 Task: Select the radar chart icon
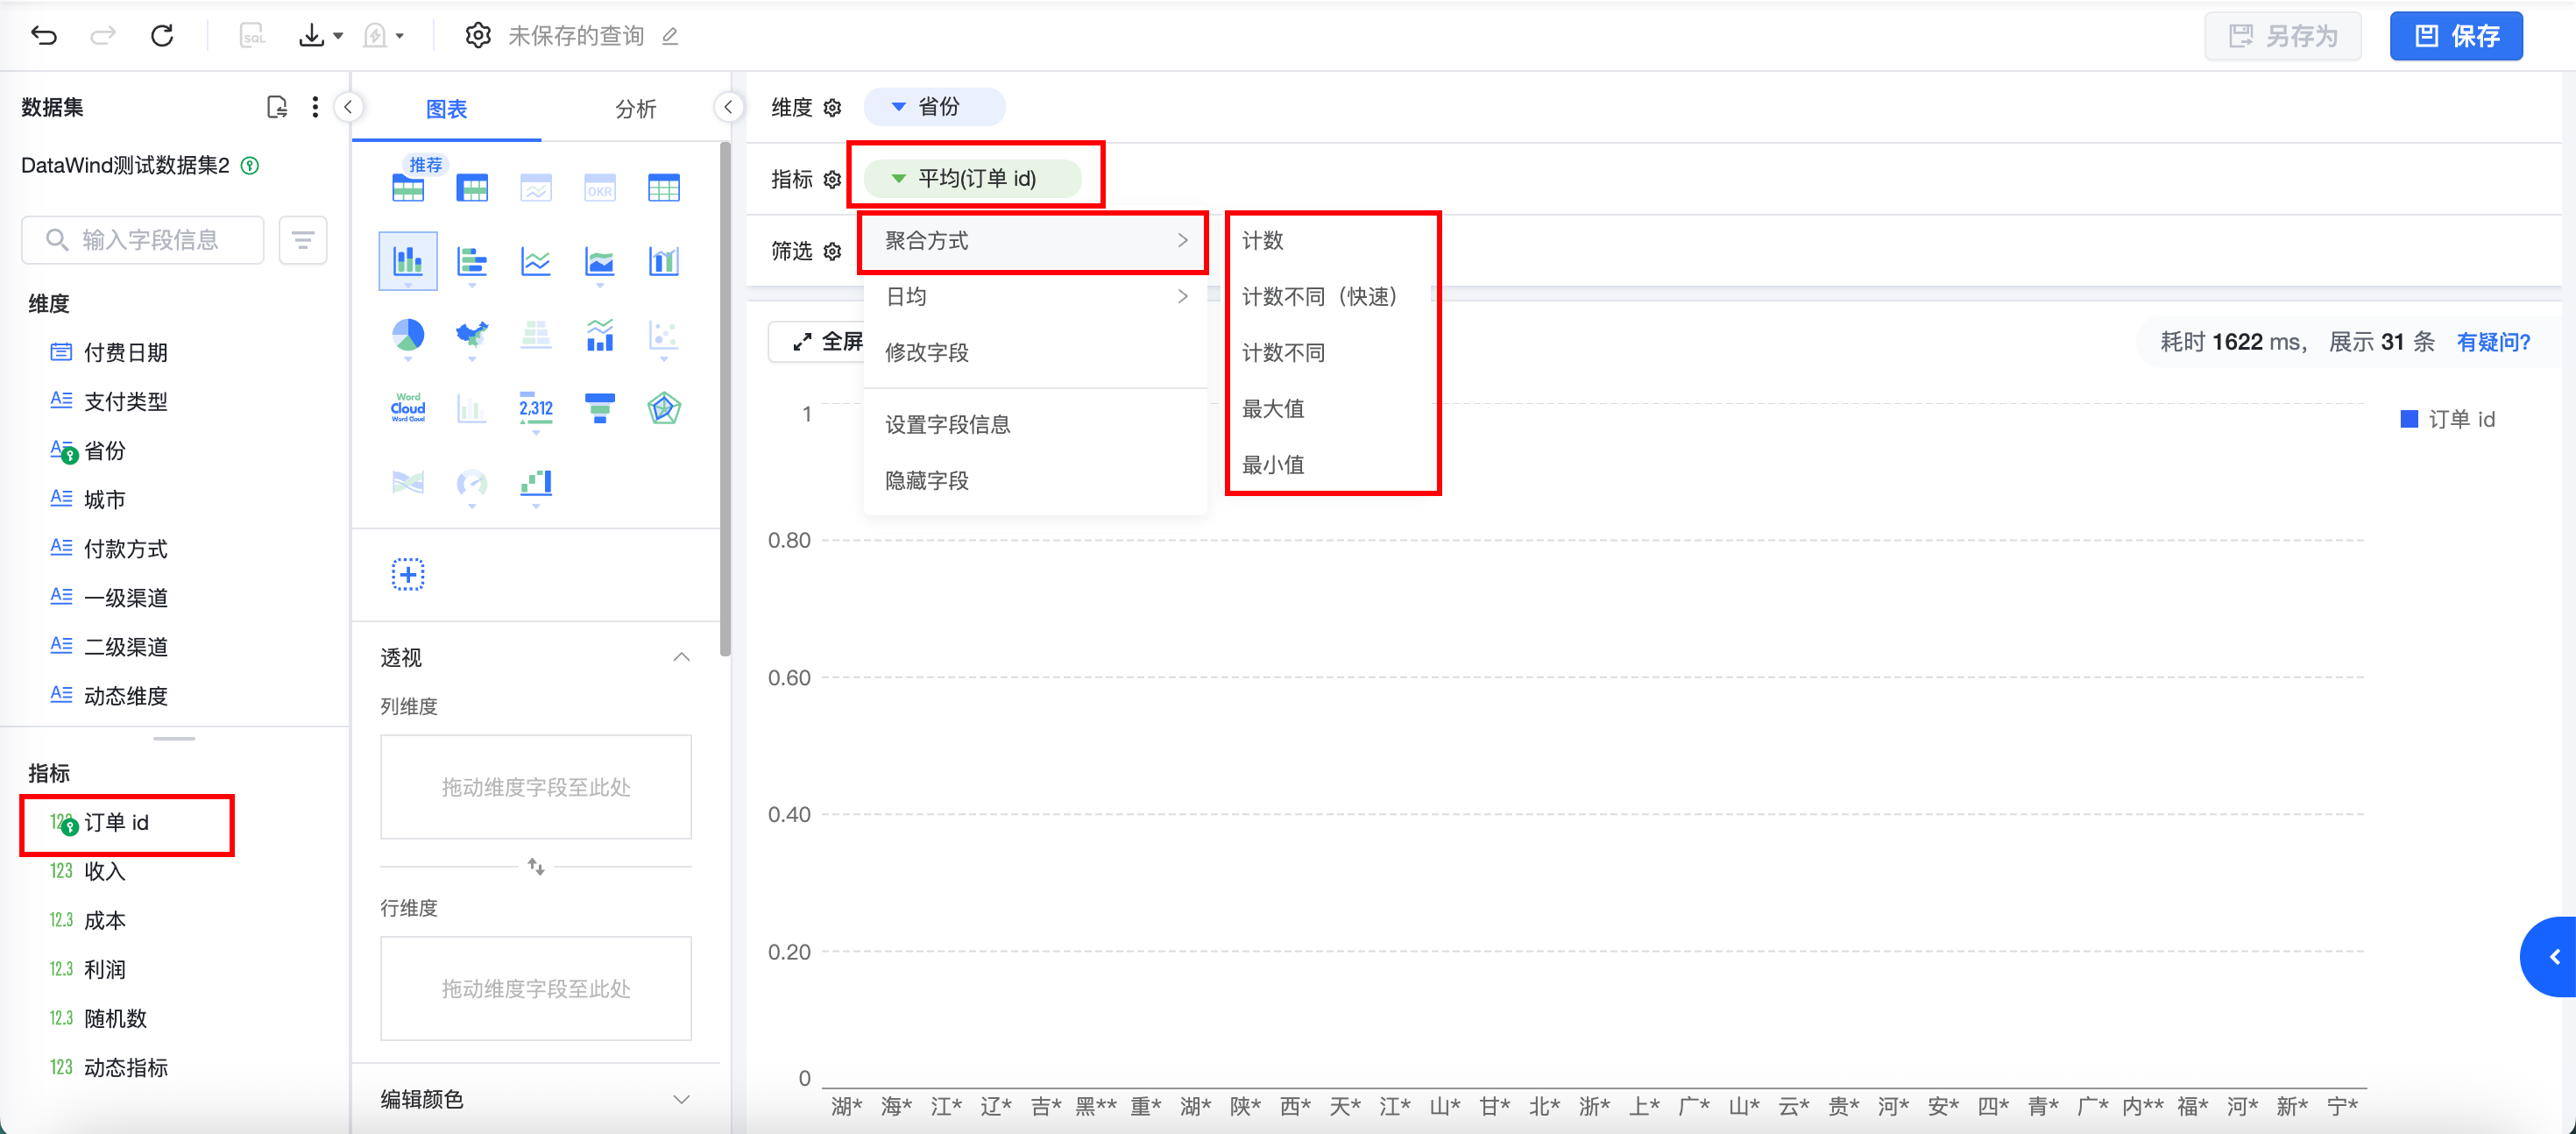pos(664,408)
